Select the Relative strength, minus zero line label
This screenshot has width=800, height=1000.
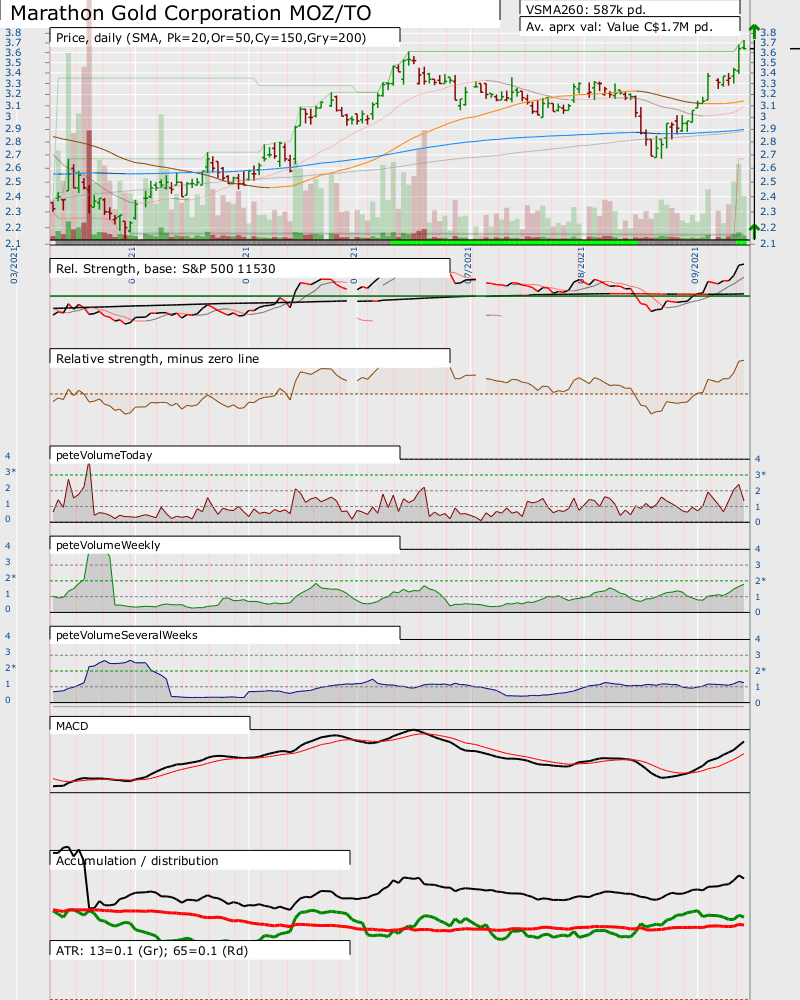click(158, 358)
